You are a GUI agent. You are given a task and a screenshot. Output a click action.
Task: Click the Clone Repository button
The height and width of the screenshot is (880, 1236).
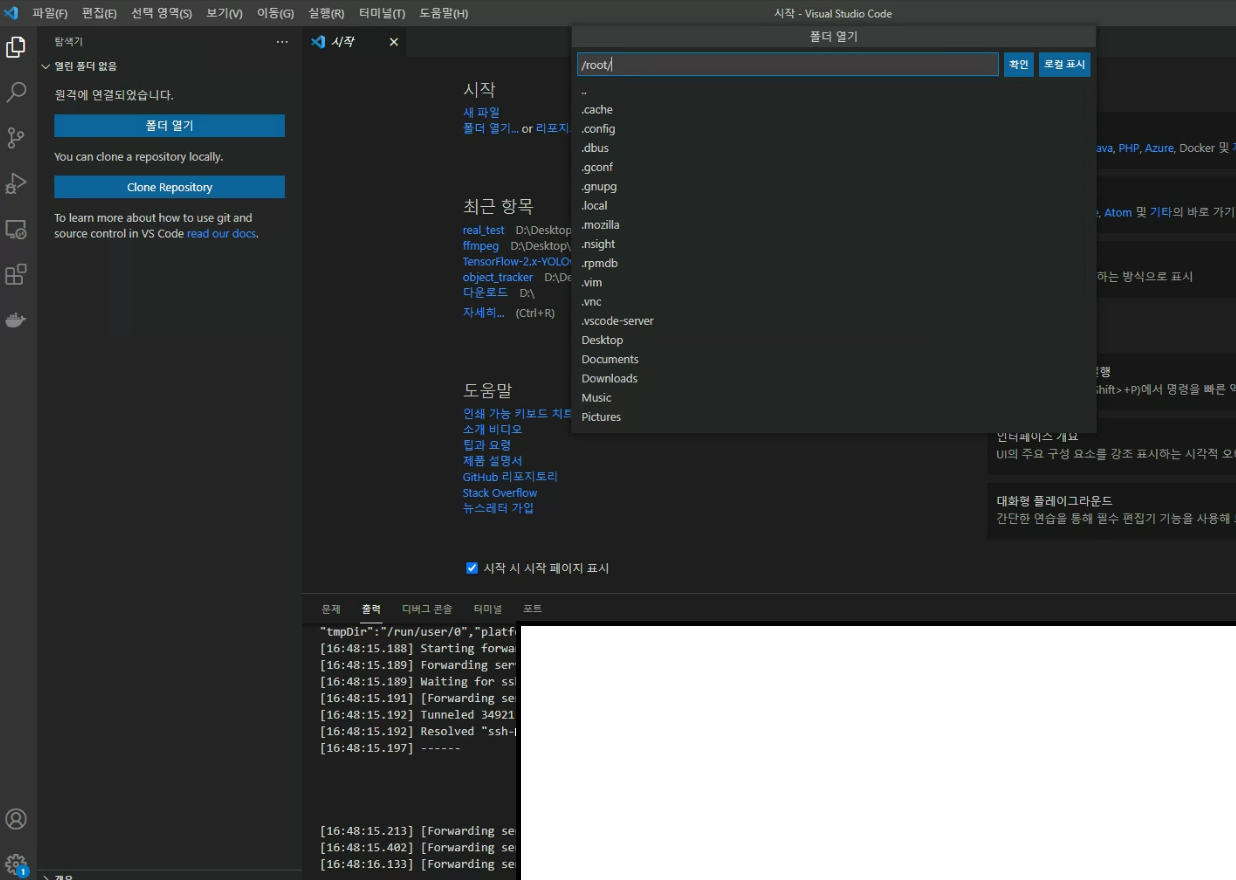coord(169,187)
